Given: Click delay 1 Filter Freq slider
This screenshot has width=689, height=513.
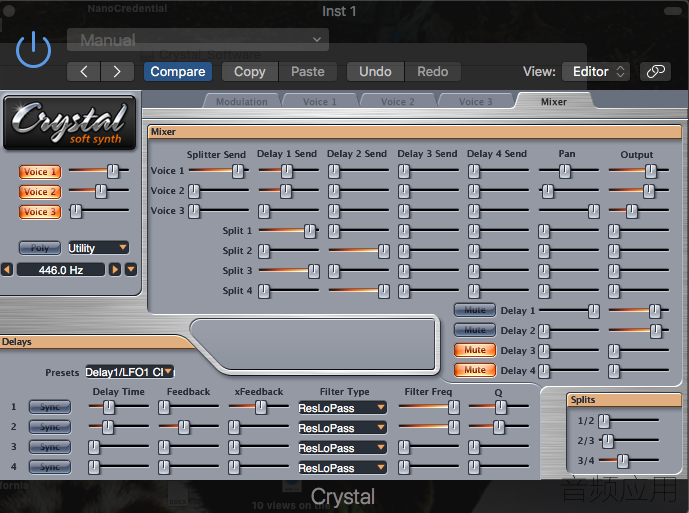Looking at the screenshot, I should coord(429,407).
